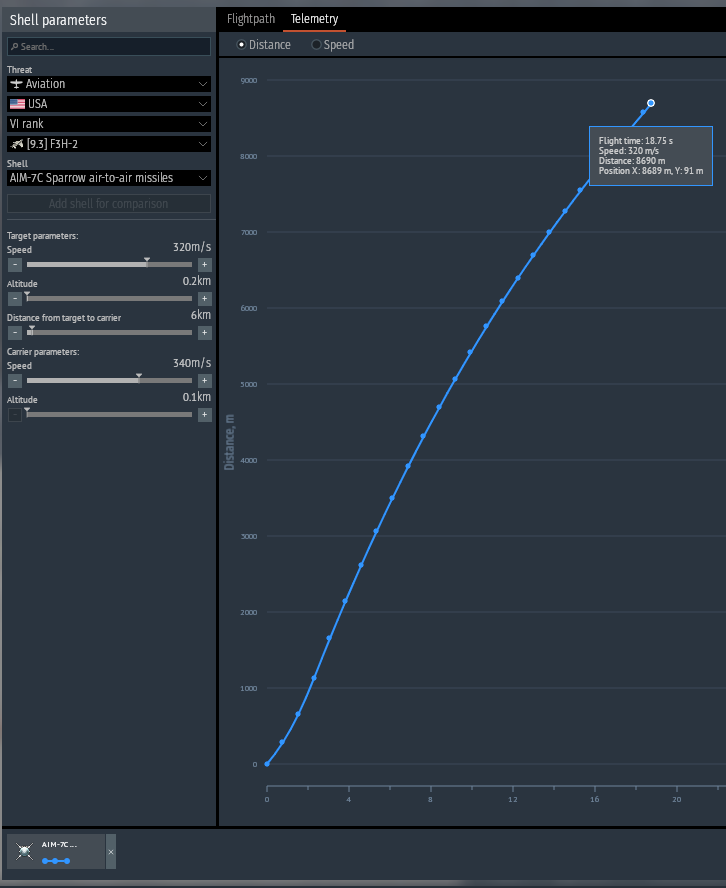
Task: Click the Position X: 8689 m tooltip line
Action: [x=651, y=171]
